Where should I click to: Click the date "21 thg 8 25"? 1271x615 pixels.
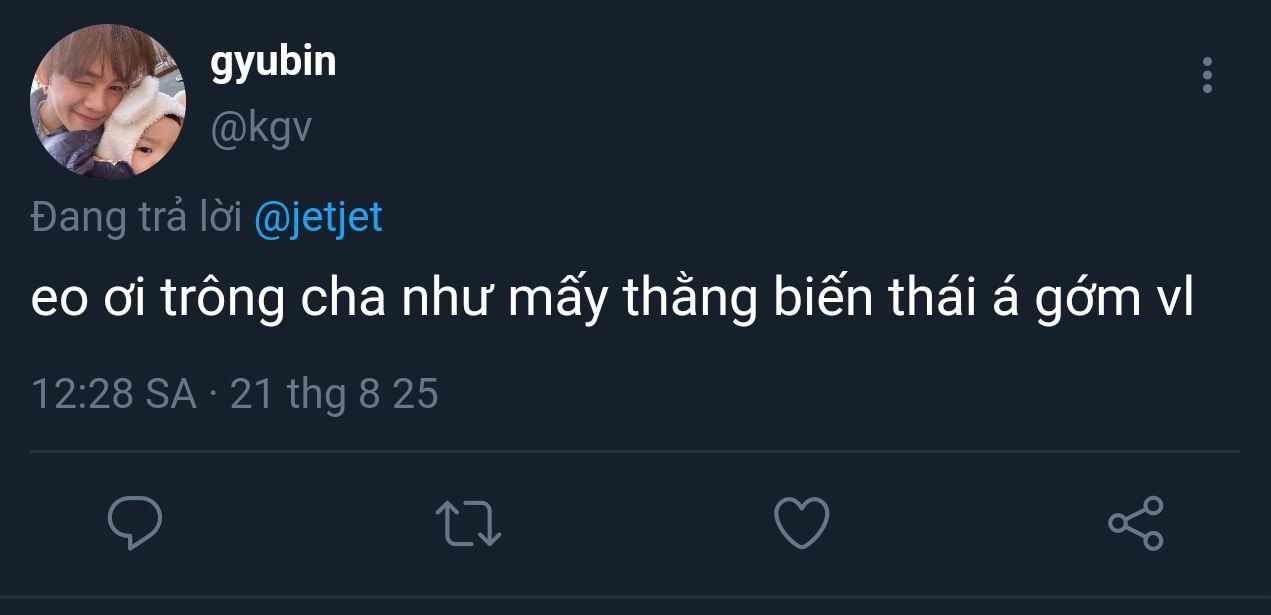(334, 394)
